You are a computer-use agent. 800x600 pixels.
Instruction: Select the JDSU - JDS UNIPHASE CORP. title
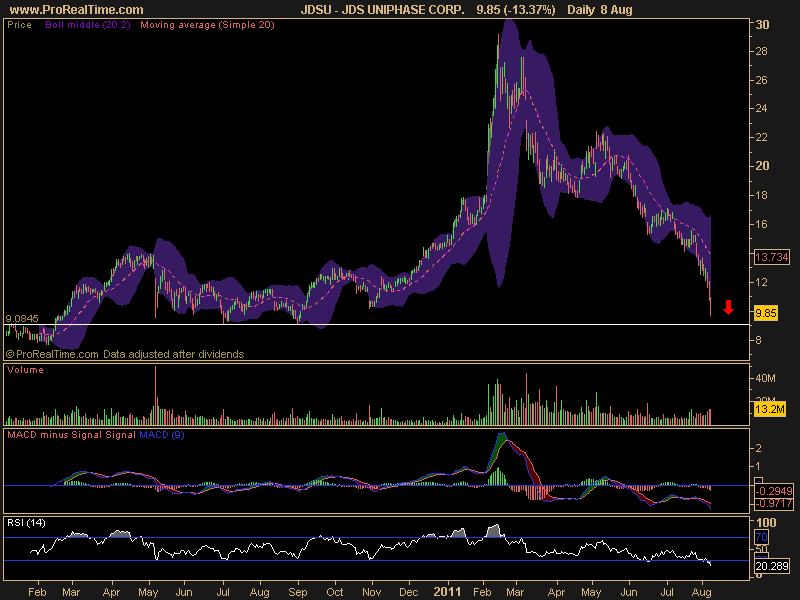click(x=383, y=10)
